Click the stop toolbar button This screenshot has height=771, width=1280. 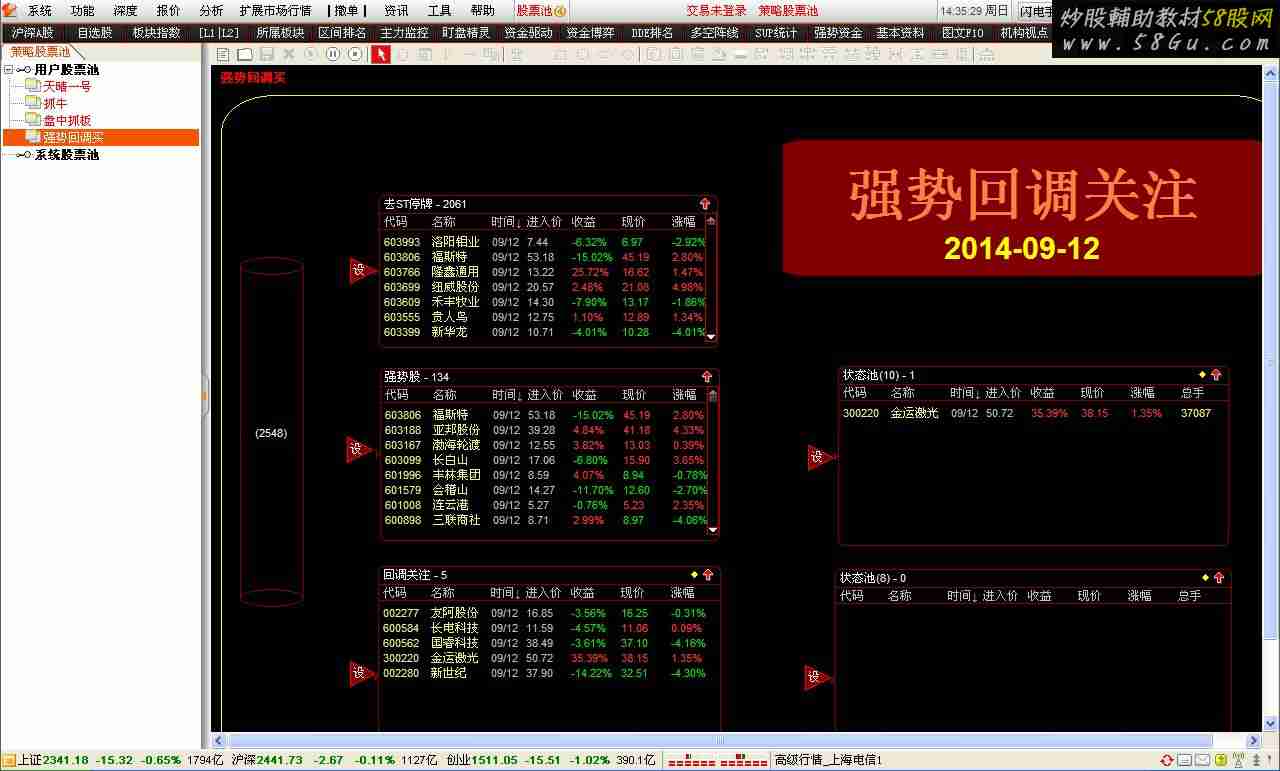(x=355, y=54)
